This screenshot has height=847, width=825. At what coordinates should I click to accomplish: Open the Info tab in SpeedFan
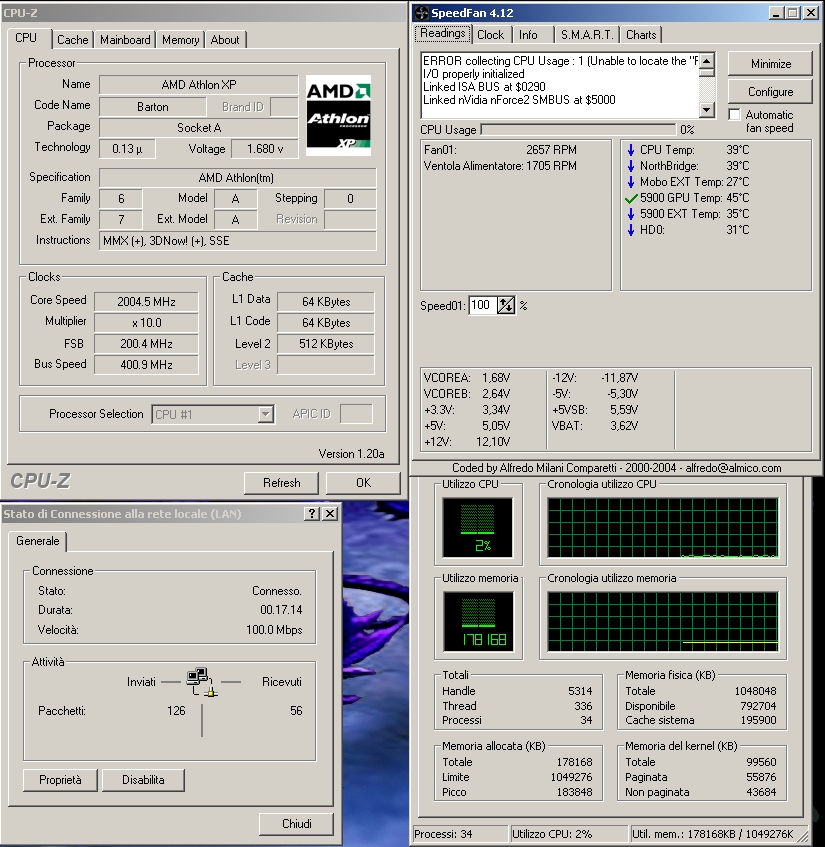[x=528, y=35]
